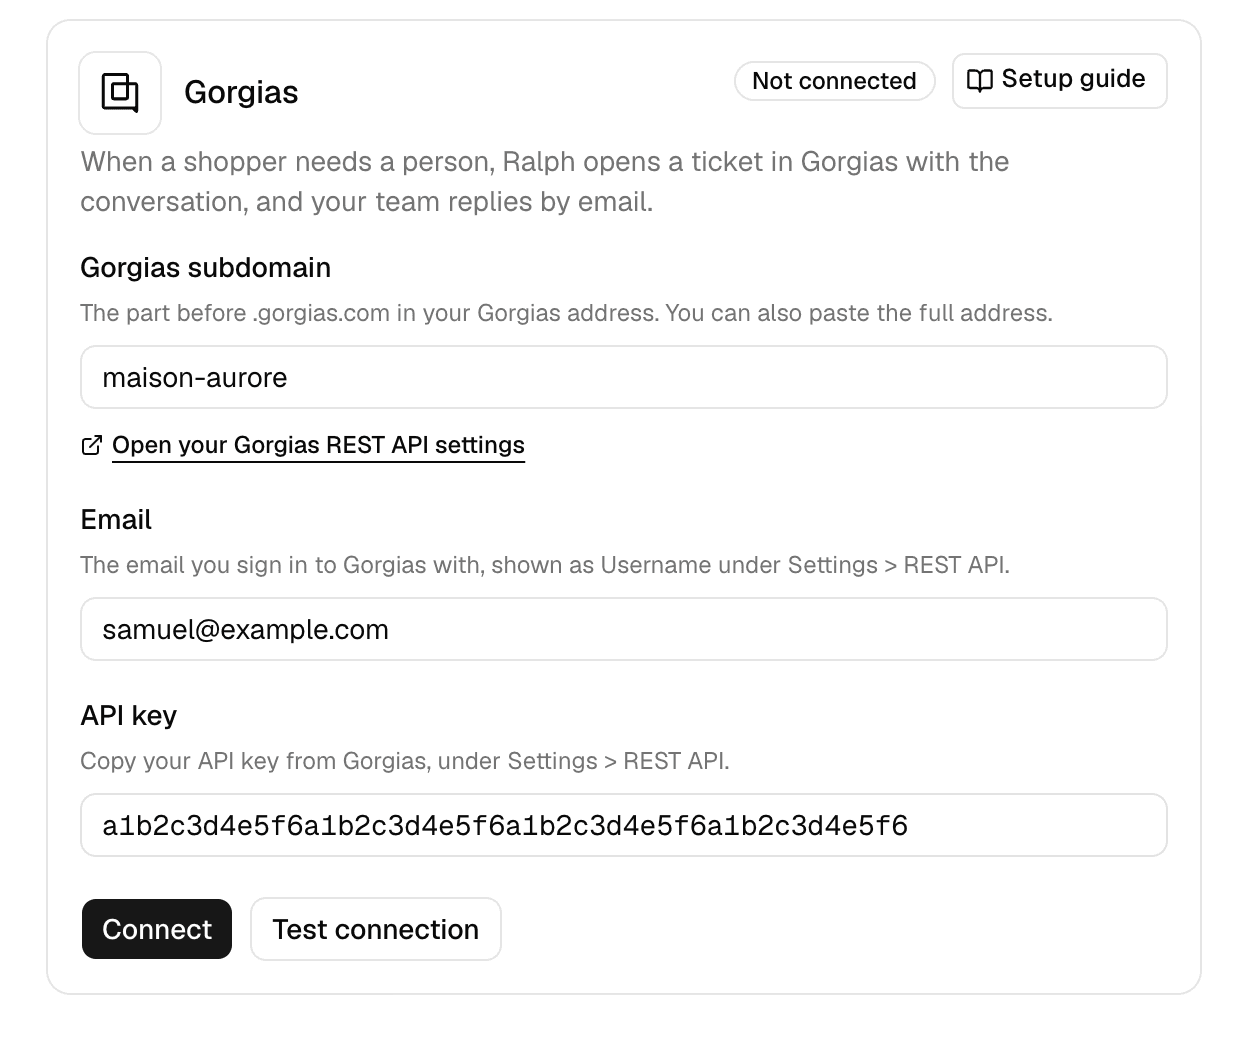
Task: Click the Gorgias heading text
Action: pyautogui.click(x=241, y=92)
